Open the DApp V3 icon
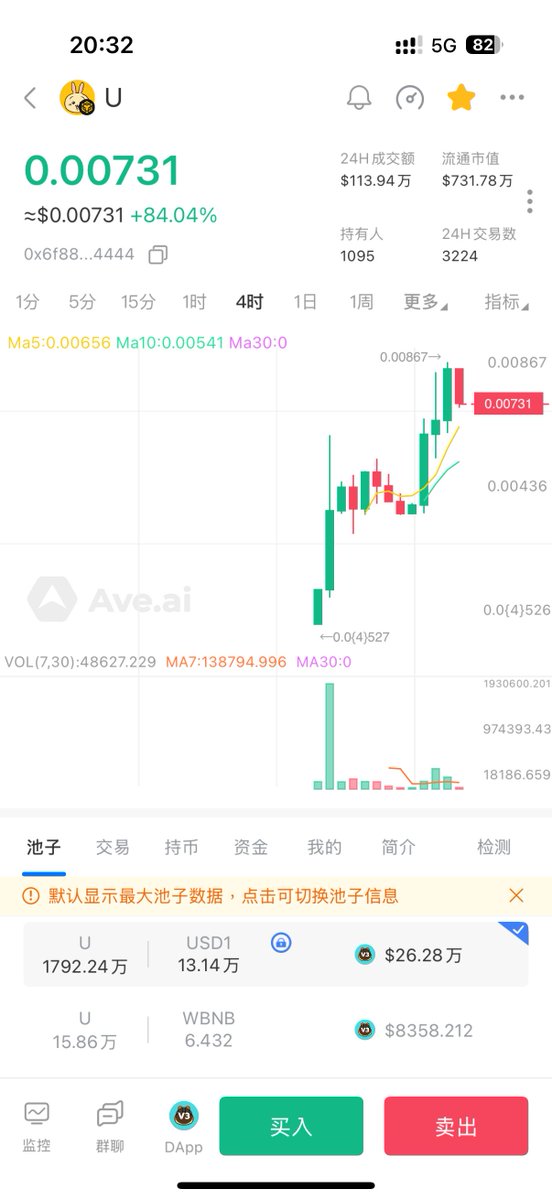The image size is (552, 1200). (x=183, y=1126)
